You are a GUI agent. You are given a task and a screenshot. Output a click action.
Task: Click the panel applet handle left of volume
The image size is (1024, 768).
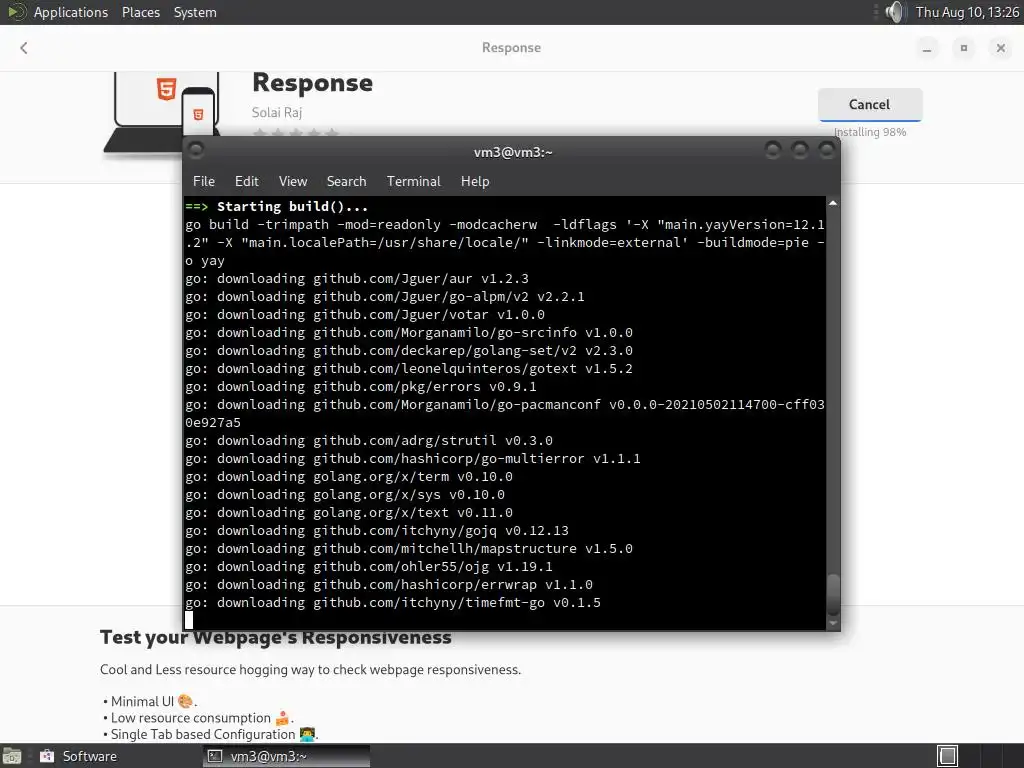[876, 12]
